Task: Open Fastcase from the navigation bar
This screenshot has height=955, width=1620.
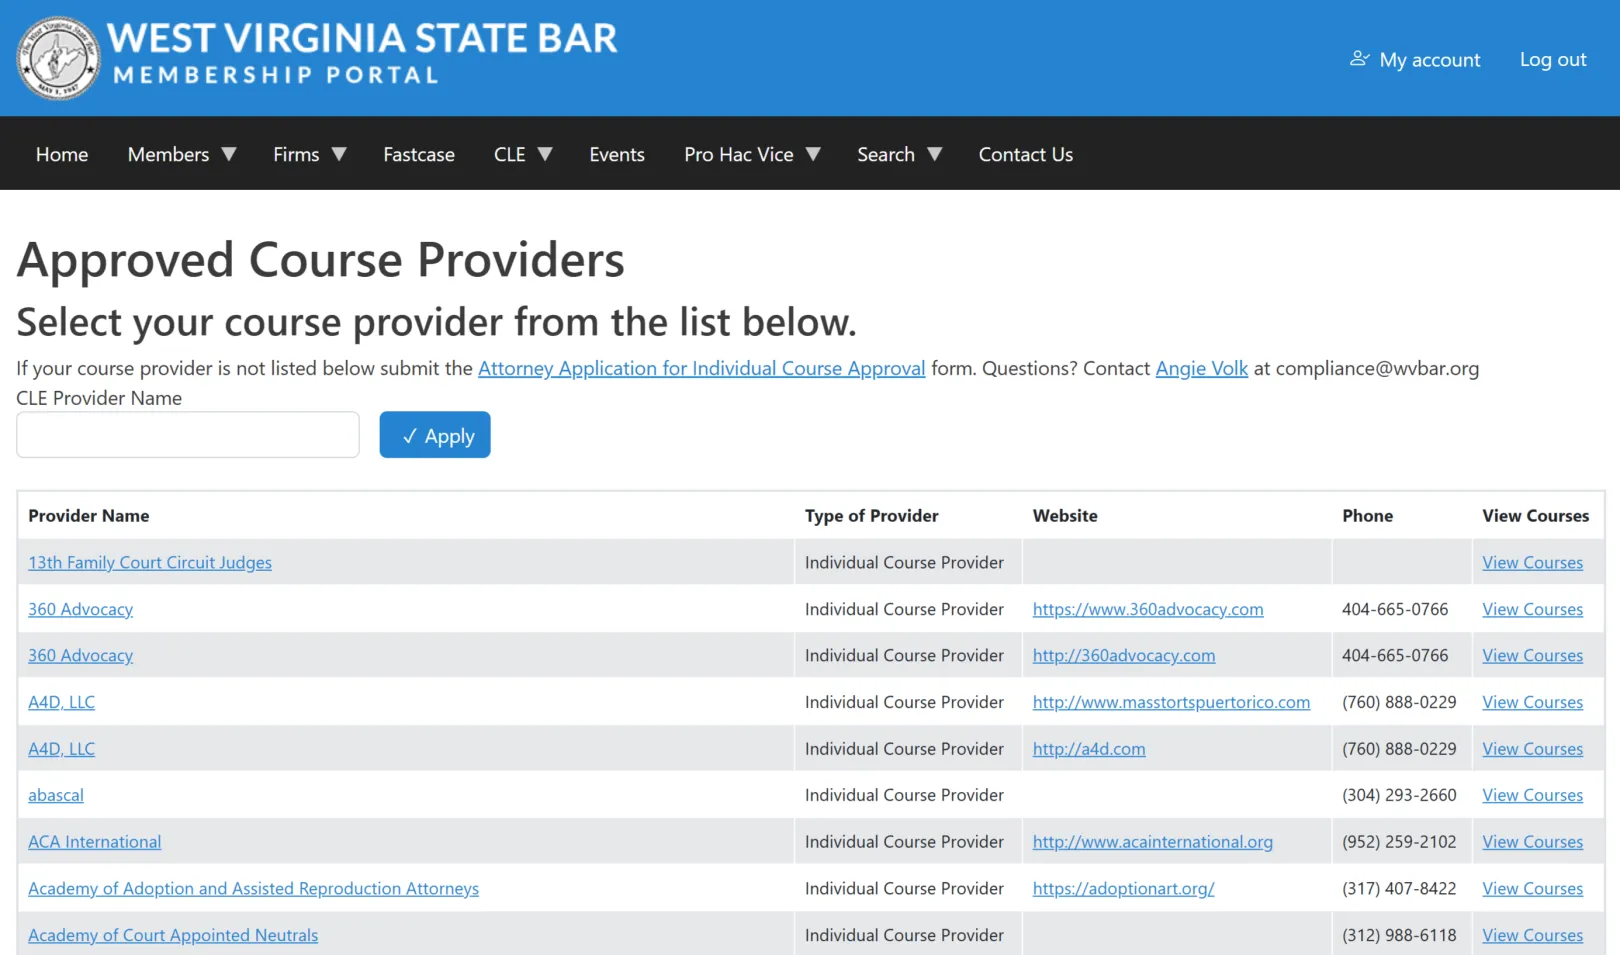Action: pyautogui.click(x=419, y=154)
